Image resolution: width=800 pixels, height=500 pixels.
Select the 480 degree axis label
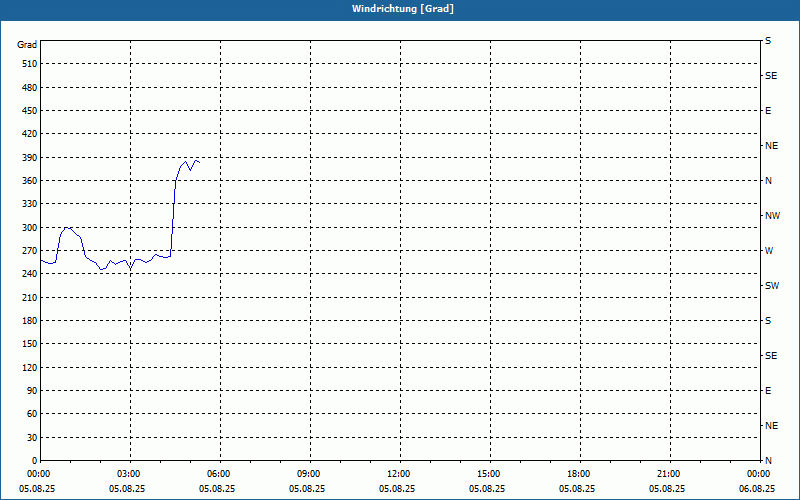[30, 87]
